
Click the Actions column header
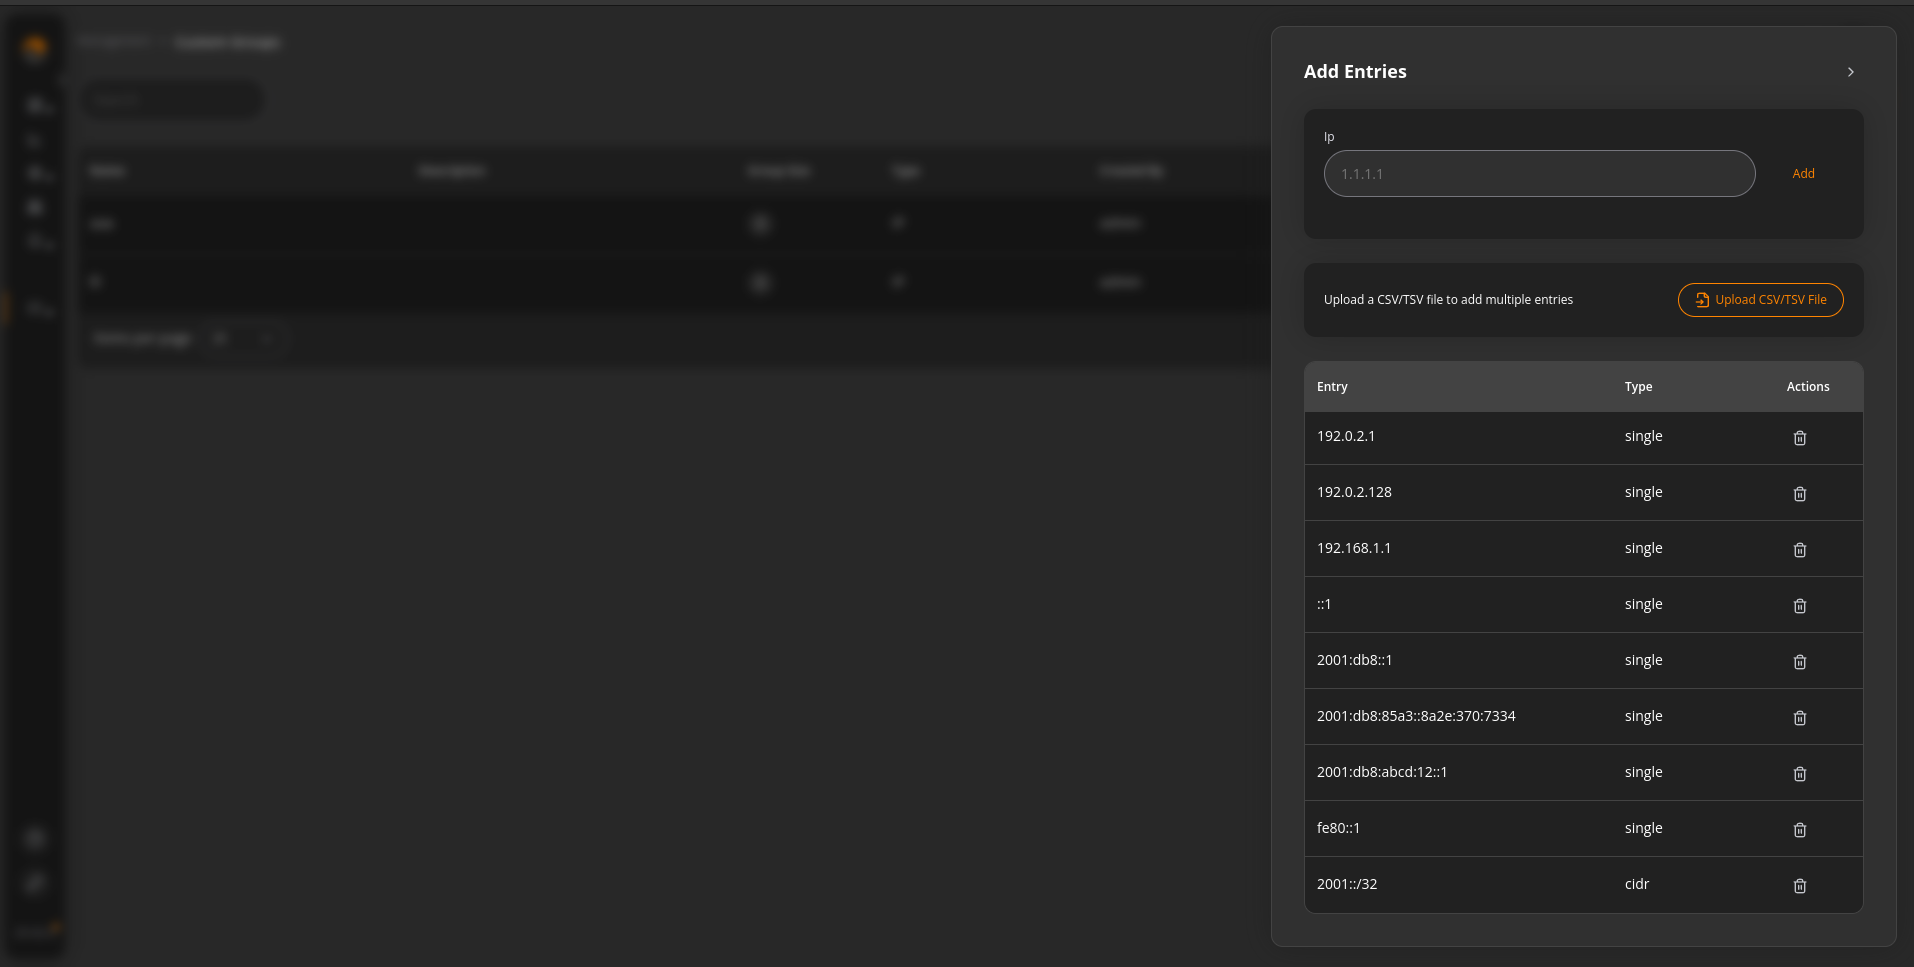click(1807, 387)
